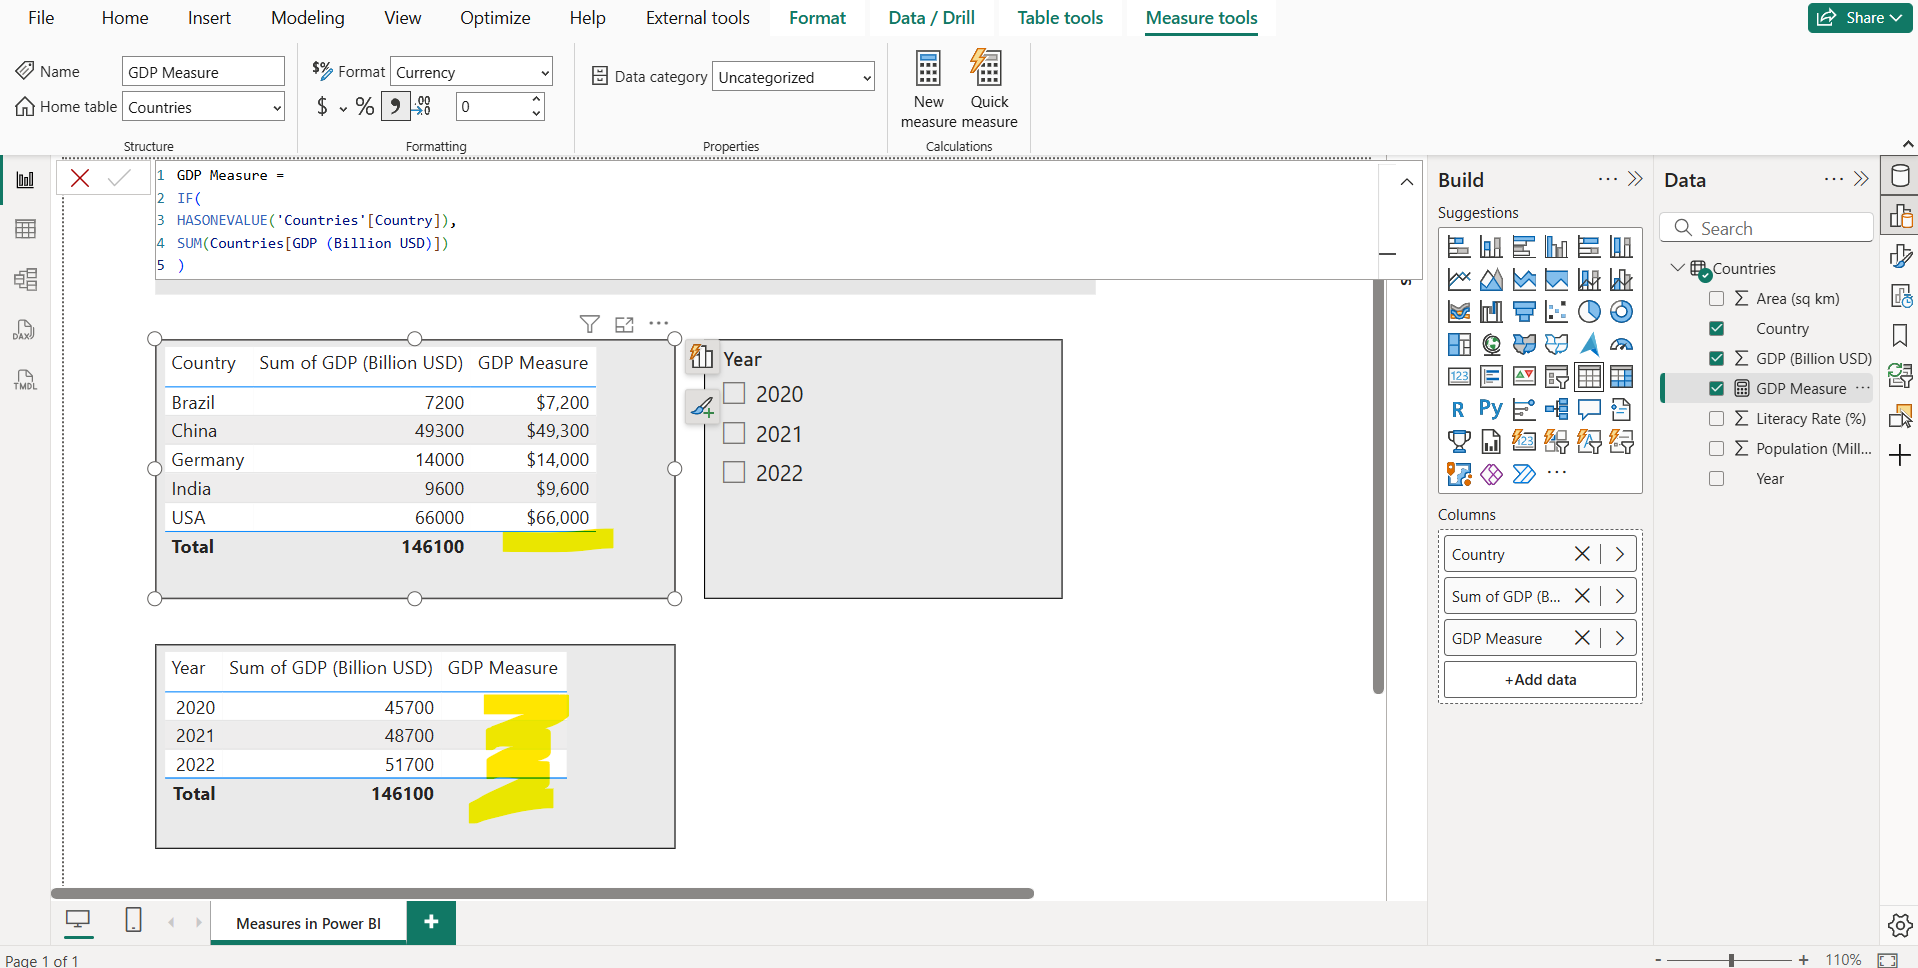Pick the R script visual

[1458, 409]
